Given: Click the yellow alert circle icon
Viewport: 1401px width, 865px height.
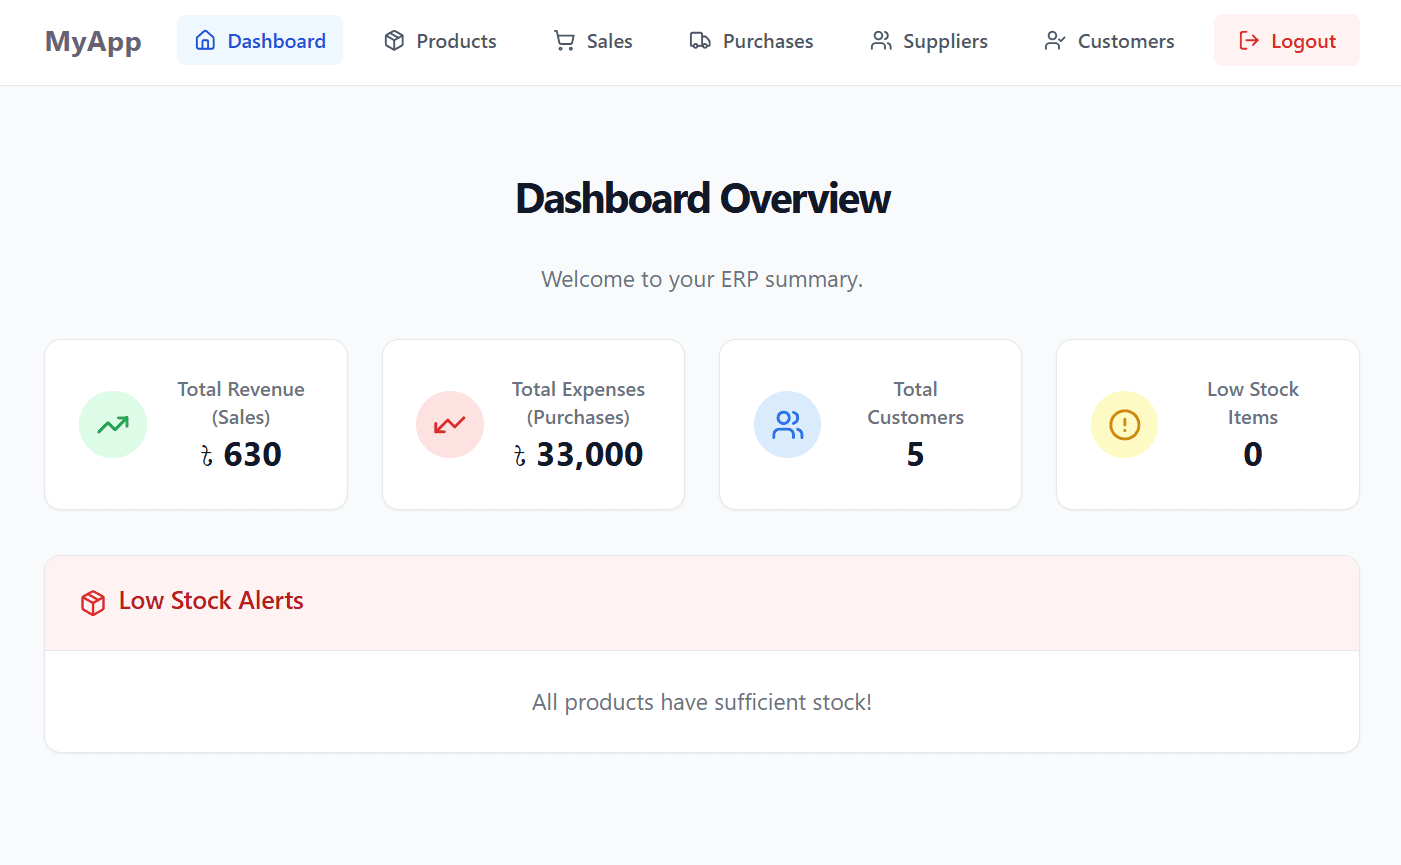Looking at the screenshot, I should point(1125,425).
